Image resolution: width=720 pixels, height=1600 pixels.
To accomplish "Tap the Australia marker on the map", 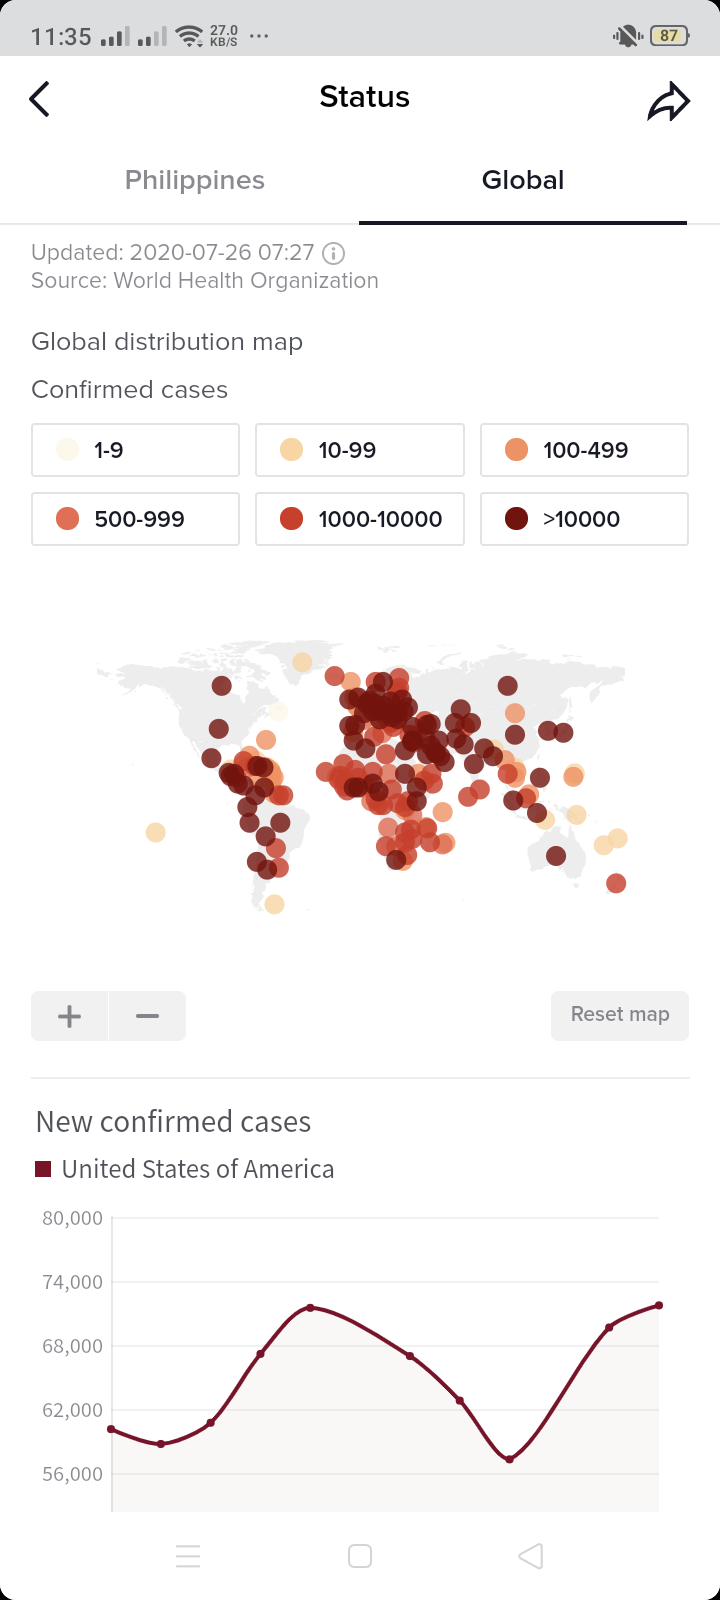I will [x=556, y=855].
